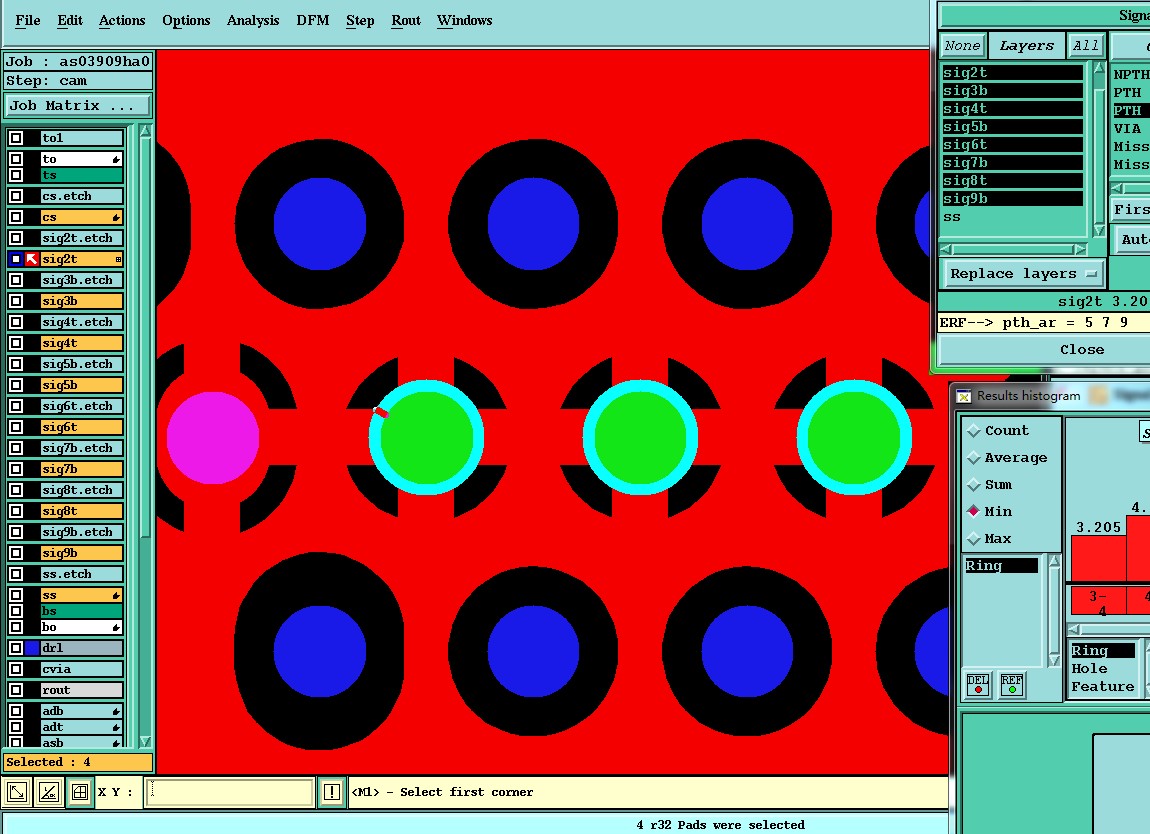
Task: Click the DEL red-dot icon in histogram
Action: 978,684
